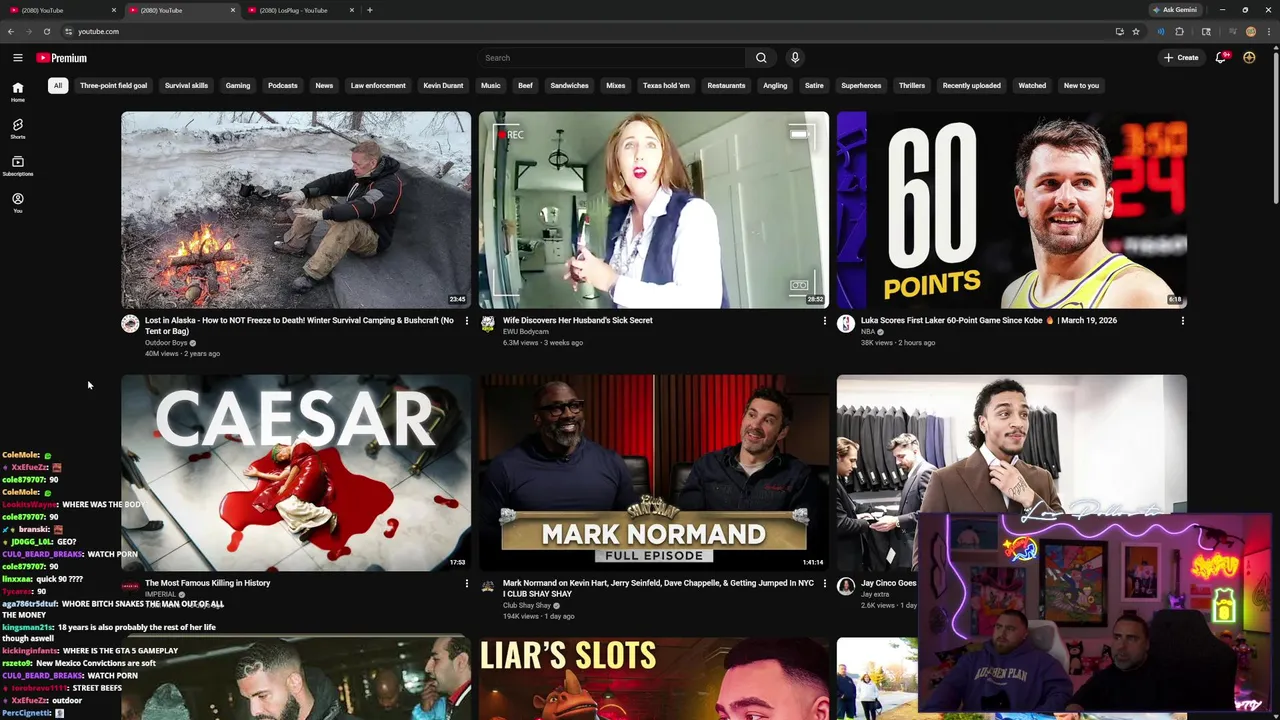Screen dimensions: 1280x720
Task: Open the Chrome profile avatar
Action: tap(1251, 31)
